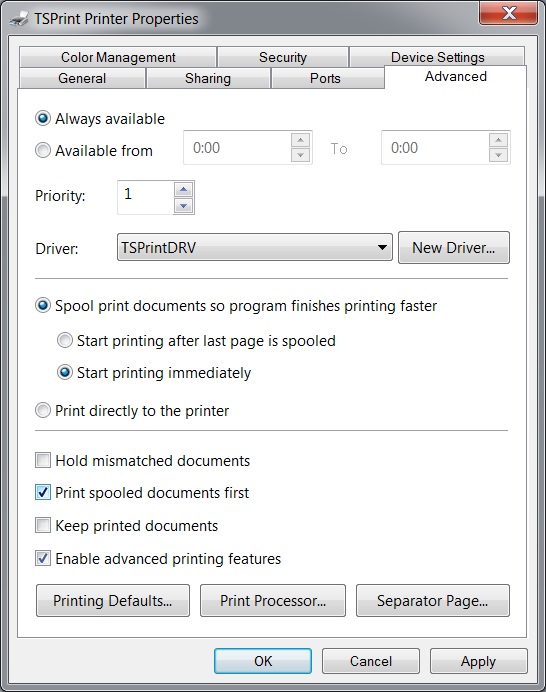Viewport: 546px width, 692px height.
Task: Close the TSPrint Printer Properties dialog
Action: click(x=508, y=12)
